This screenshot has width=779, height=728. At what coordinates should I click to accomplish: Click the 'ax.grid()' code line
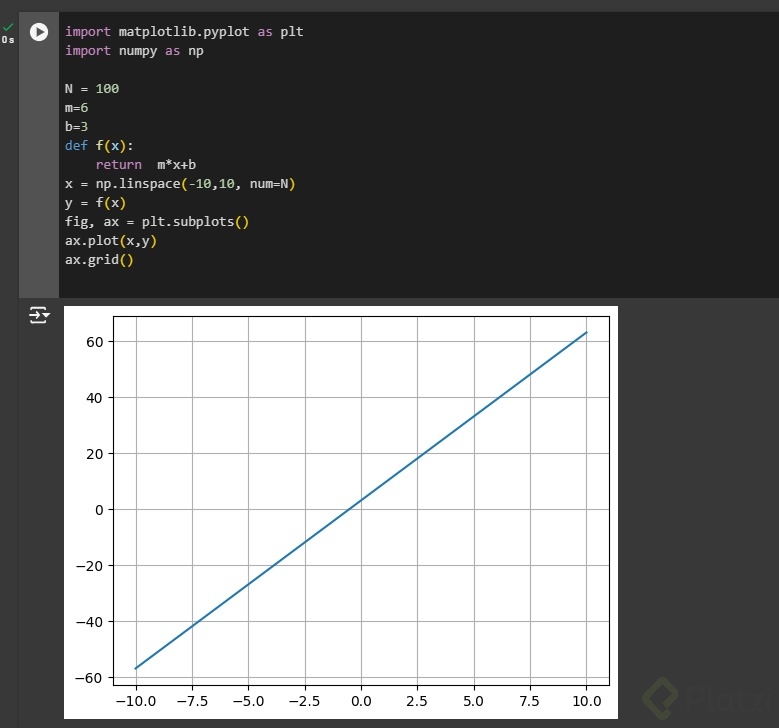click(99, 260)
